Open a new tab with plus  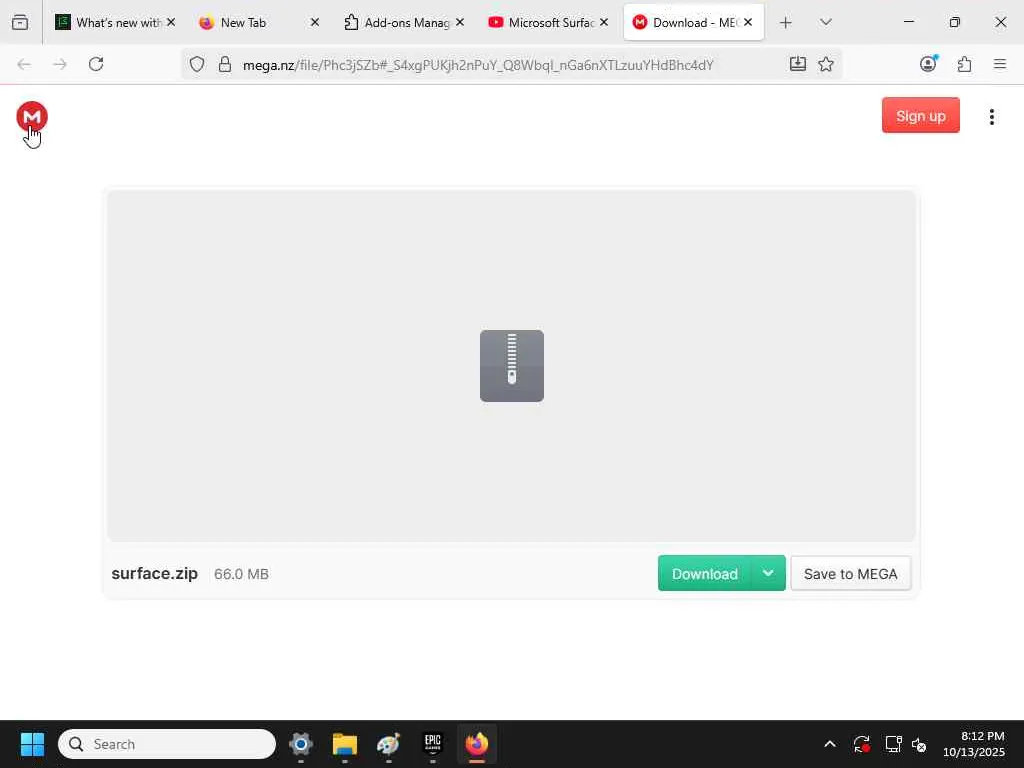coord(786,23)
